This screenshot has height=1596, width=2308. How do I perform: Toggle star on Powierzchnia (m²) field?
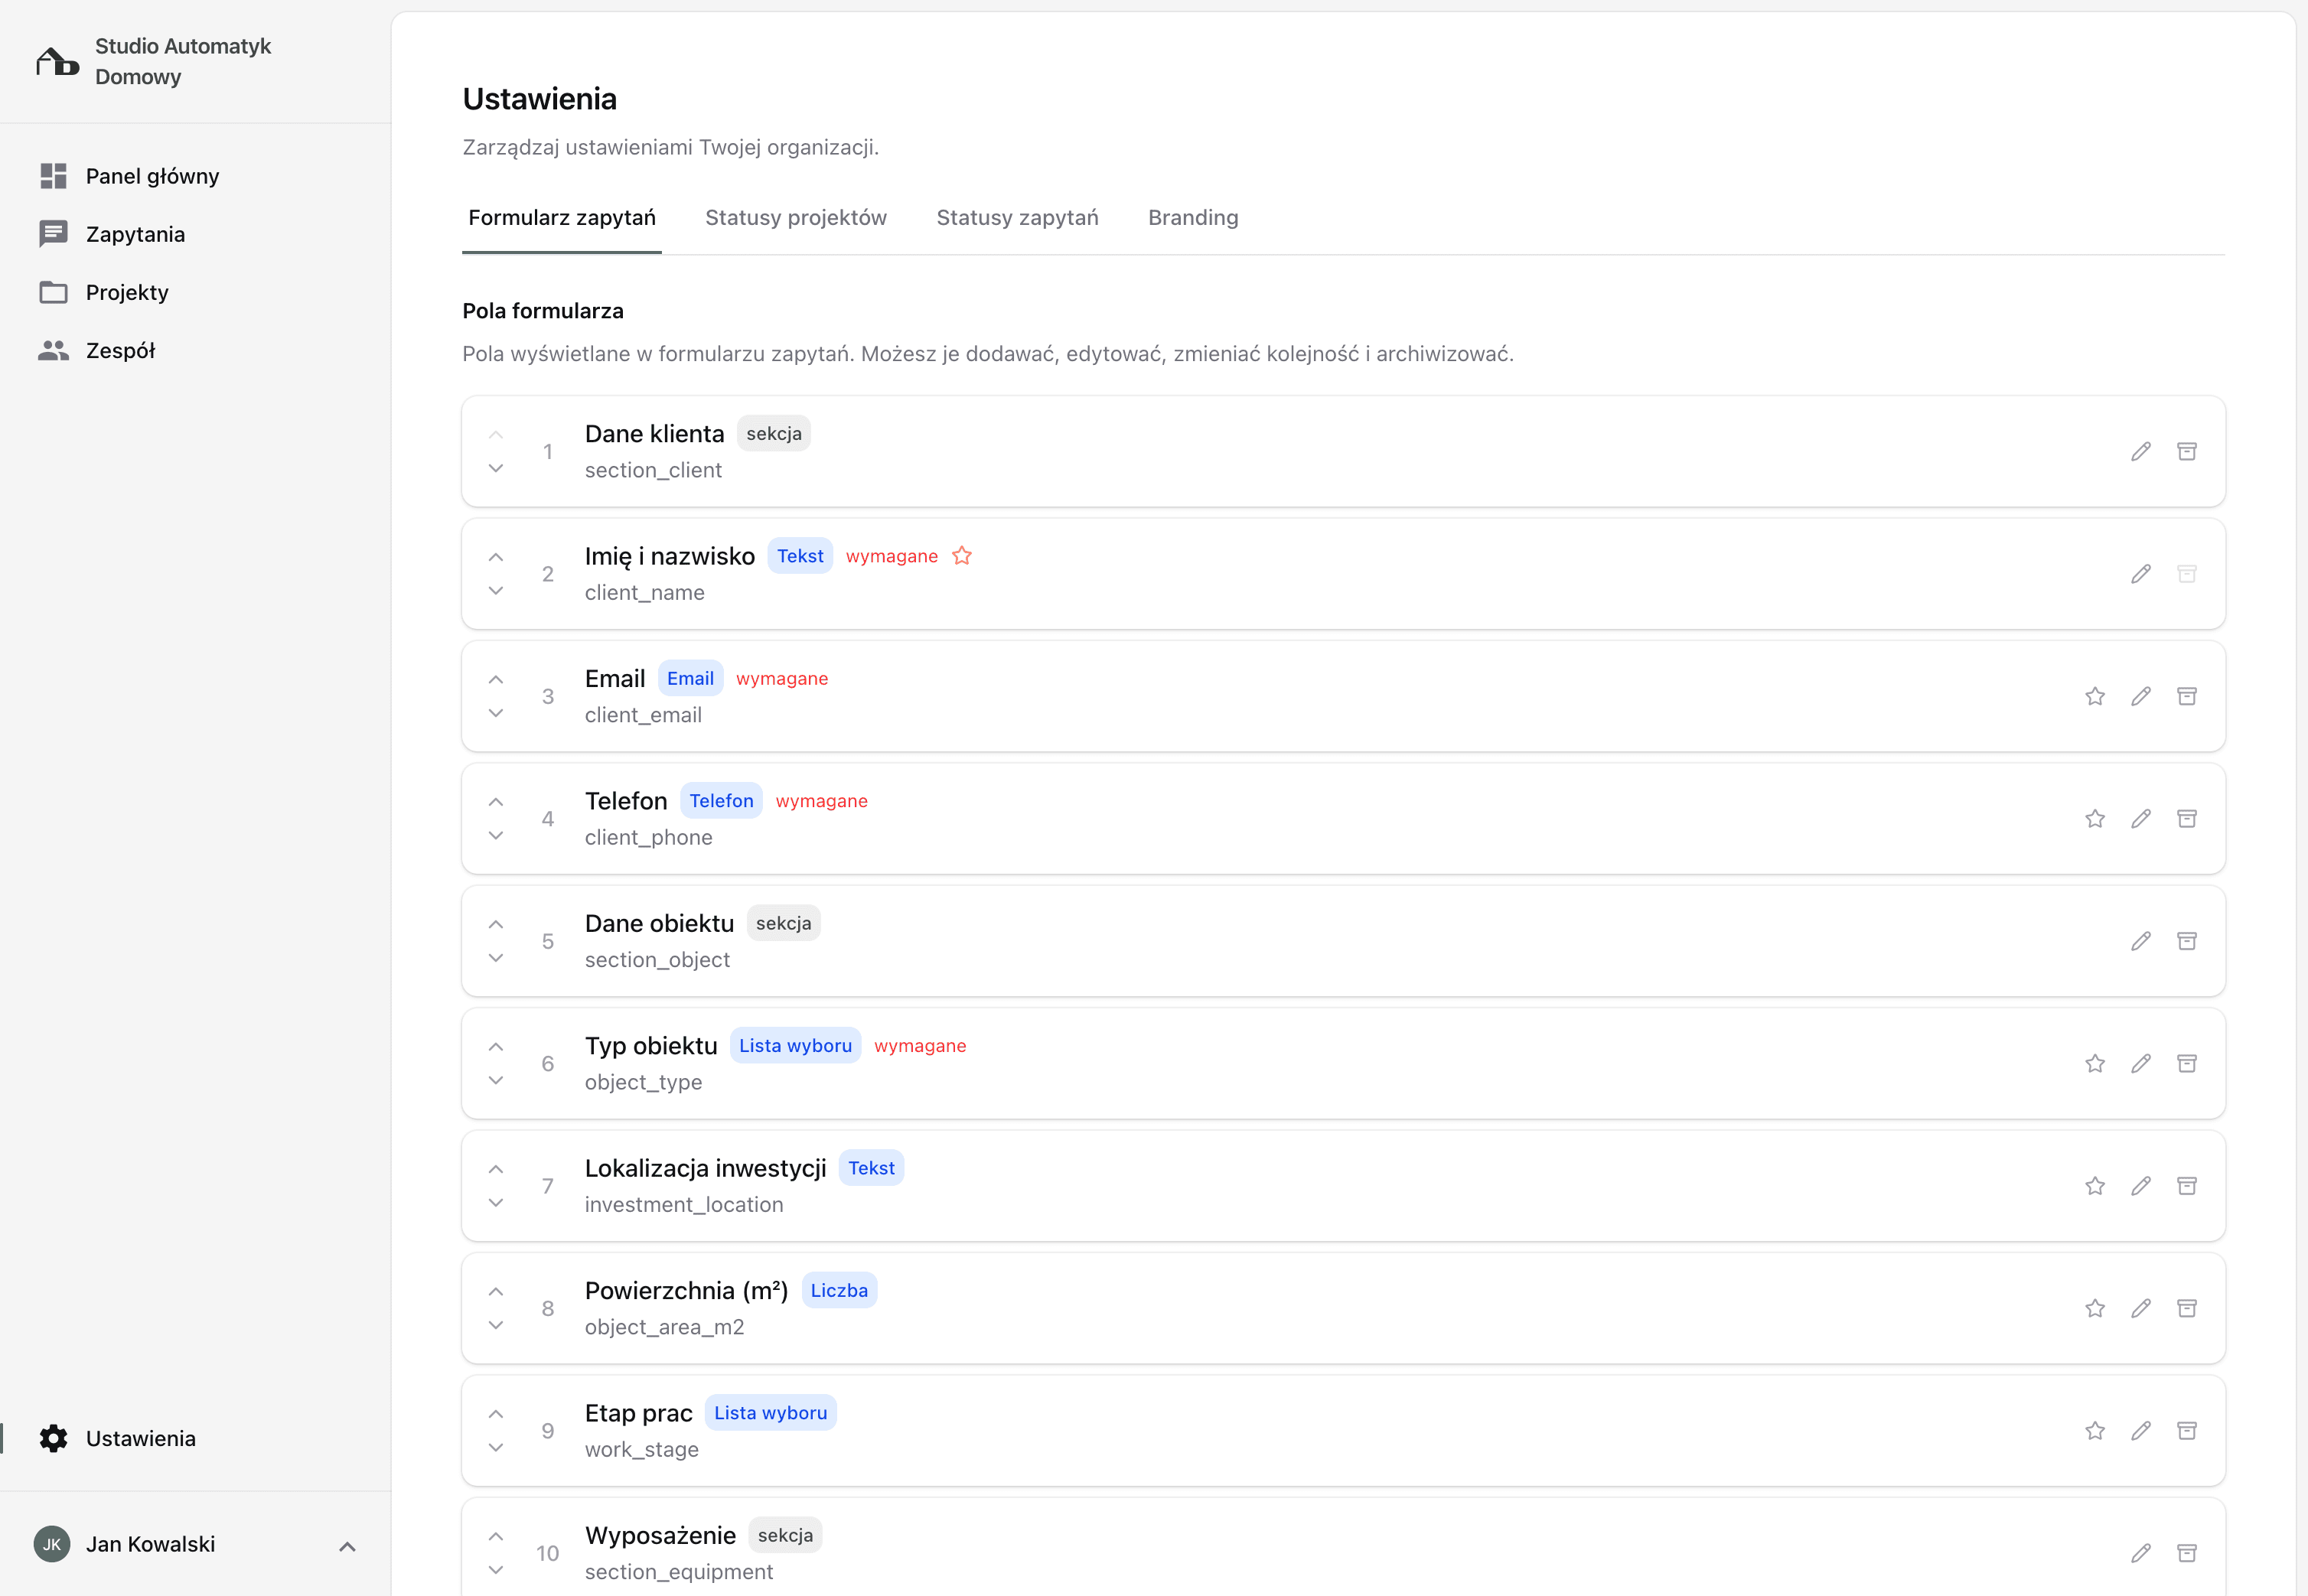[2094, 1308]
